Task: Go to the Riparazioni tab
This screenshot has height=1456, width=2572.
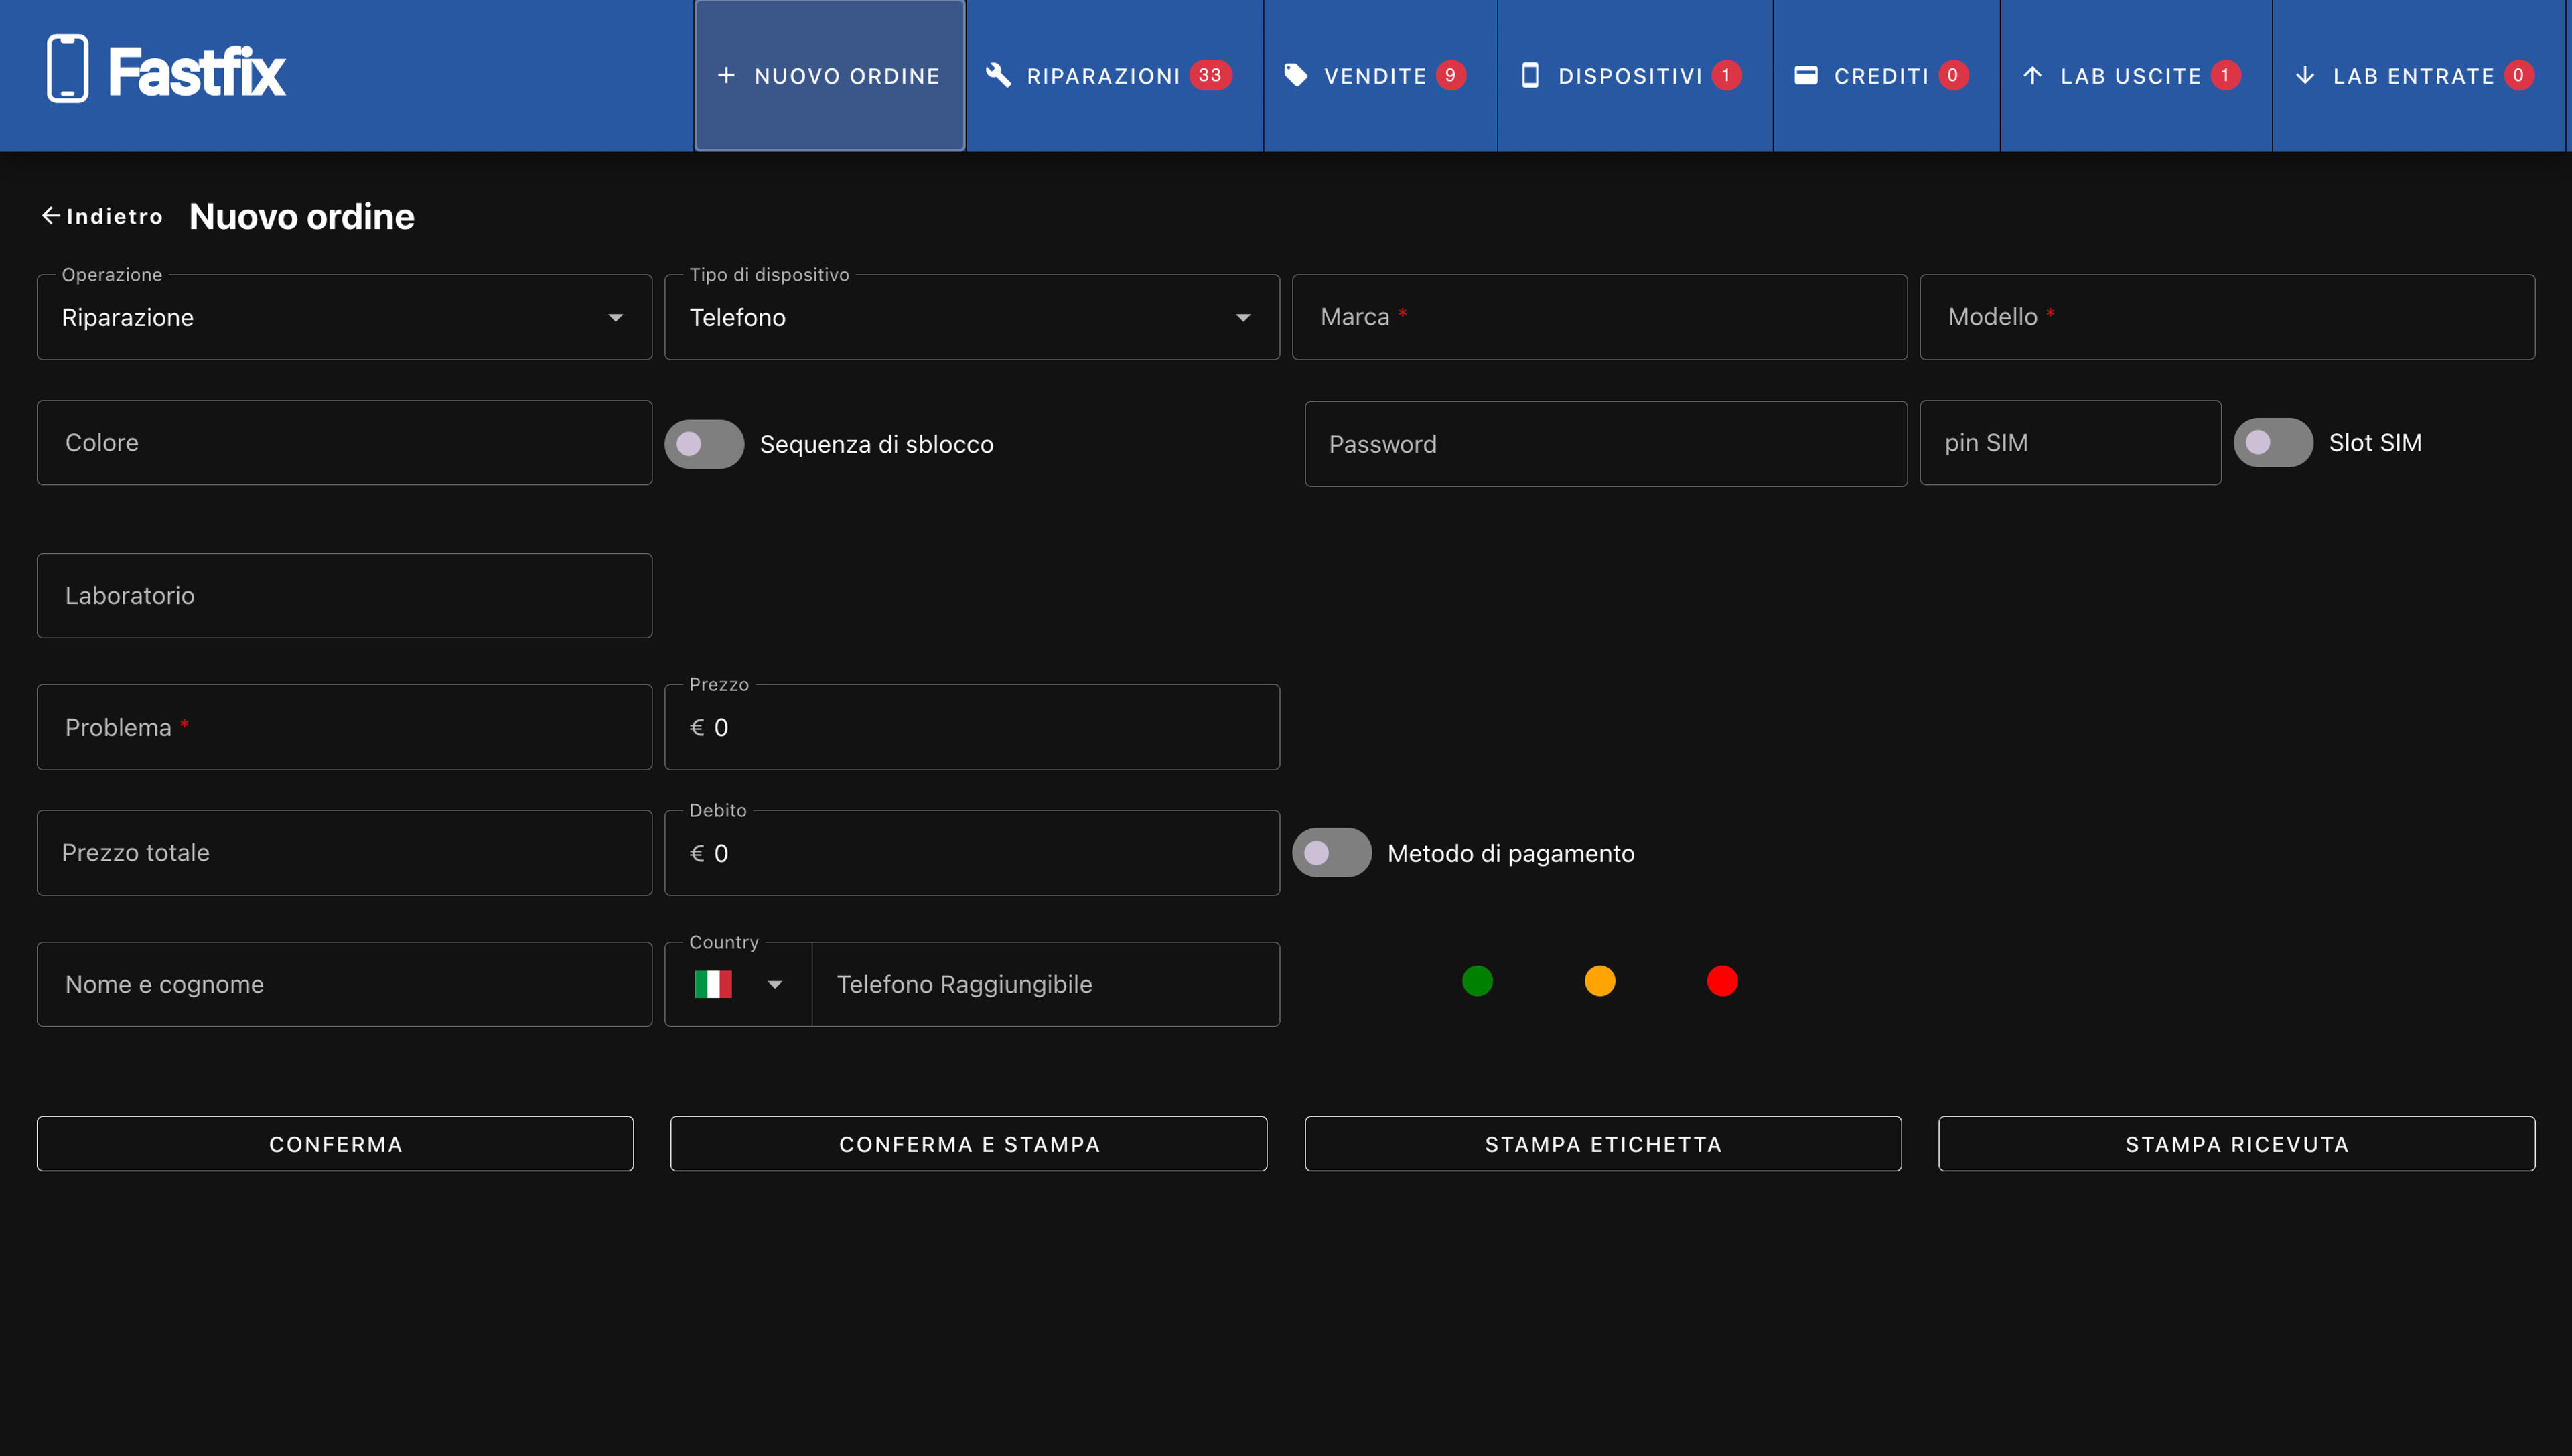Action: pos(1114,76)
